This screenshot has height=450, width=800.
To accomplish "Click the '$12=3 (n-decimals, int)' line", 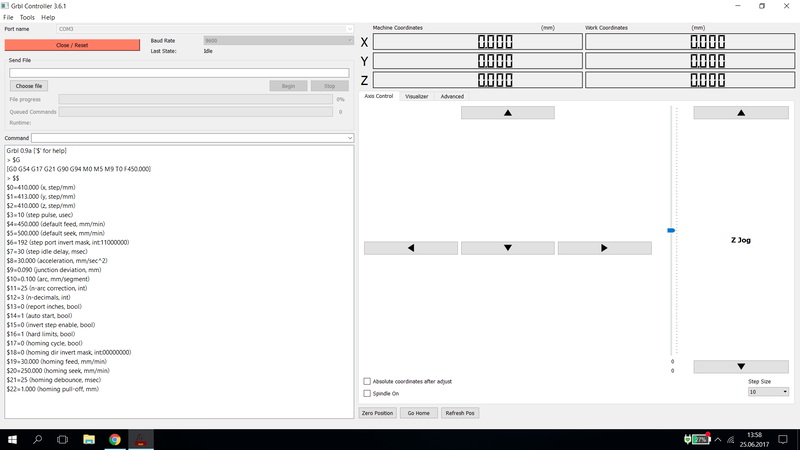I will pyautogui.click(x=39, y=297).
